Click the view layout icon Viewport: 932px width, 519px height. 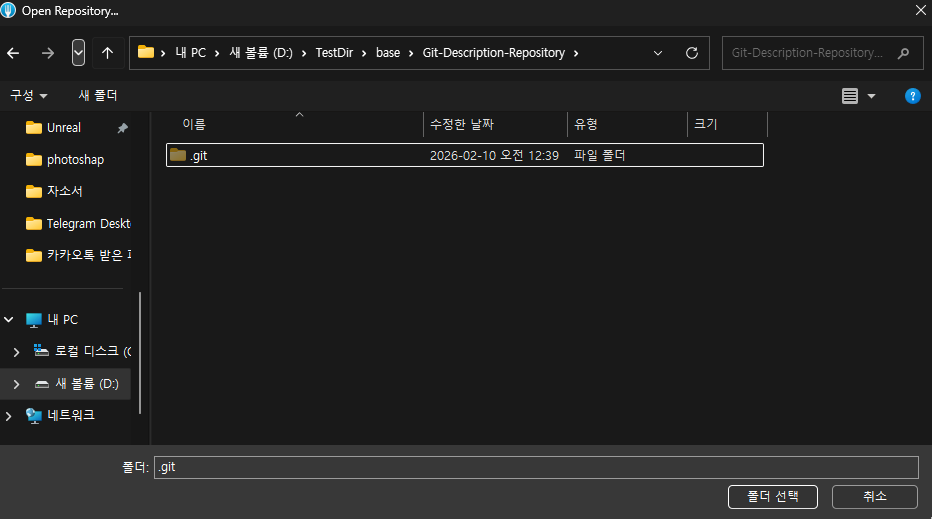tap(850, 96)
